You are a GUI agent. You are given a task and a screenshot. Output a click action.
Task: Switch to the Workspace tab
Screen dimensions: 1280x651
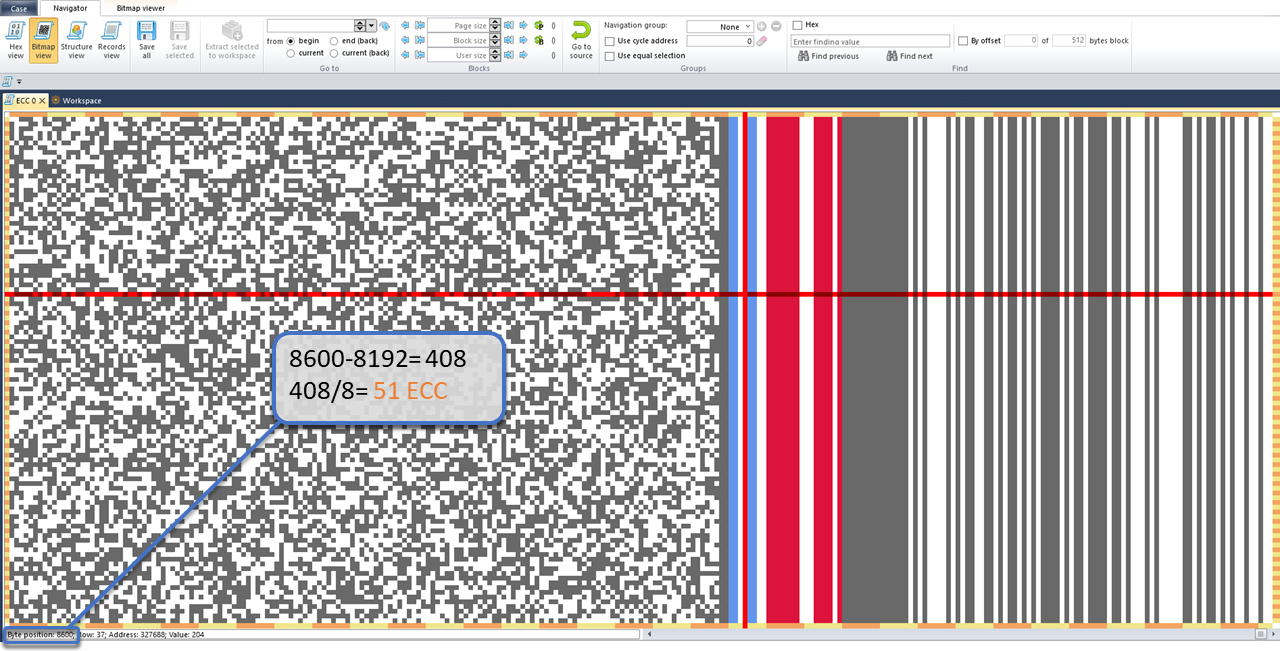[80, 100]
